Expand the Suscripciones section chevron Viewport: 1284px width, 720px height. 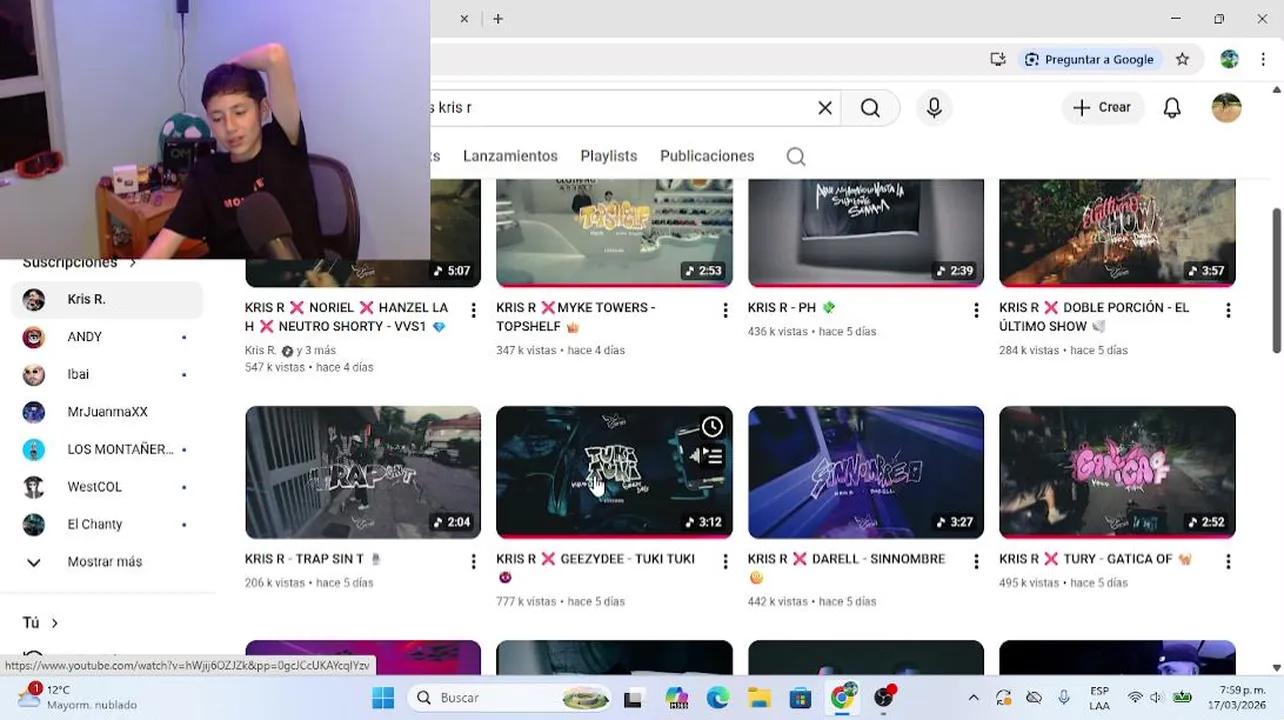coord(132,263)
